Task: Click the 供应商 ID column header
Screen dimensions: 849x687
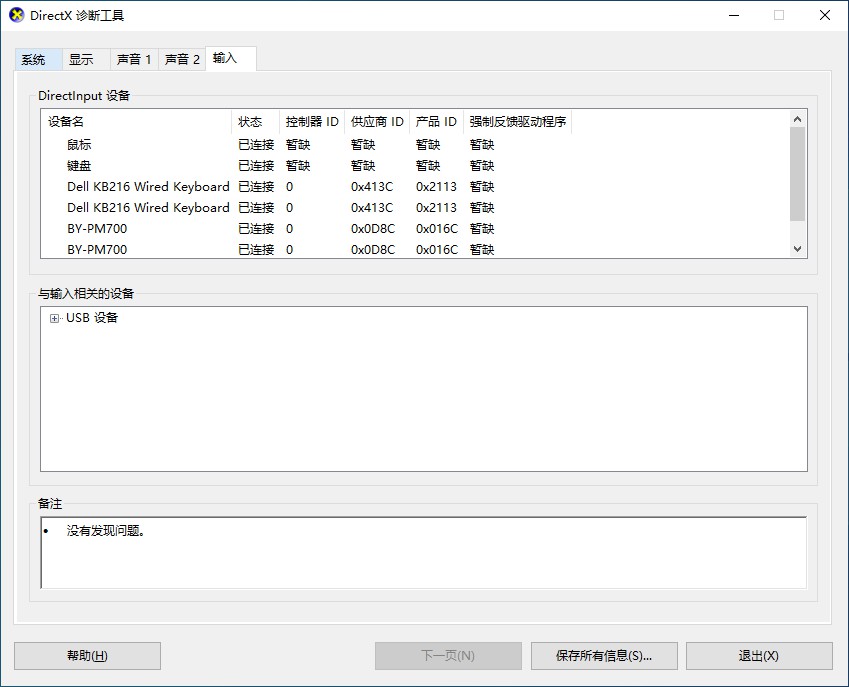Action: point(377,122)
